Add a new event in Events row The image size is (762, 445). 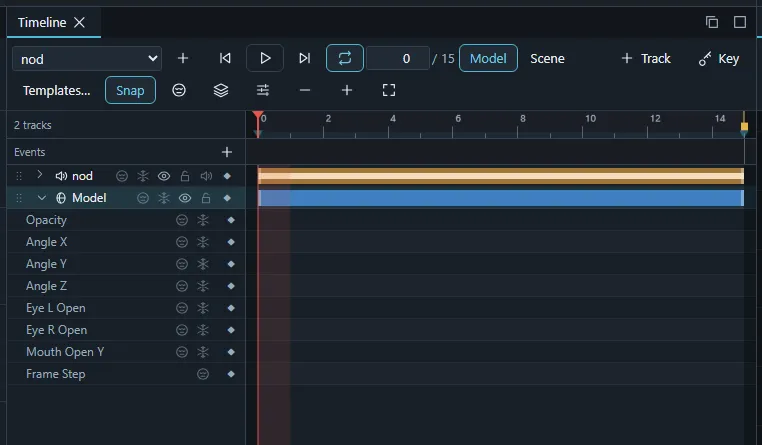pos(226,152)
